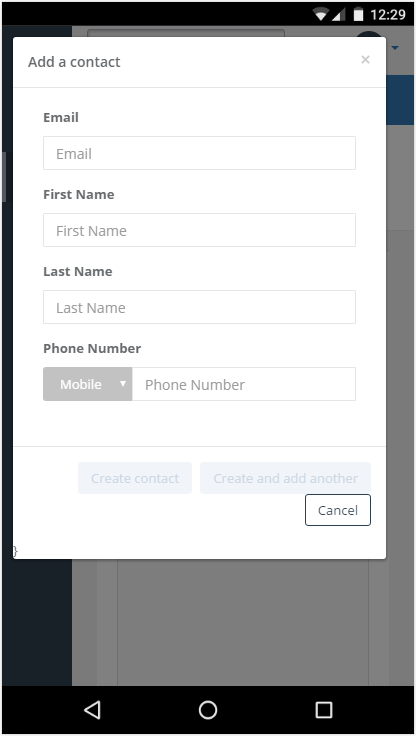Click the Phone Number field label
Image resolution: width=416 pixels, height=736 pixels.
click(92, 348)
